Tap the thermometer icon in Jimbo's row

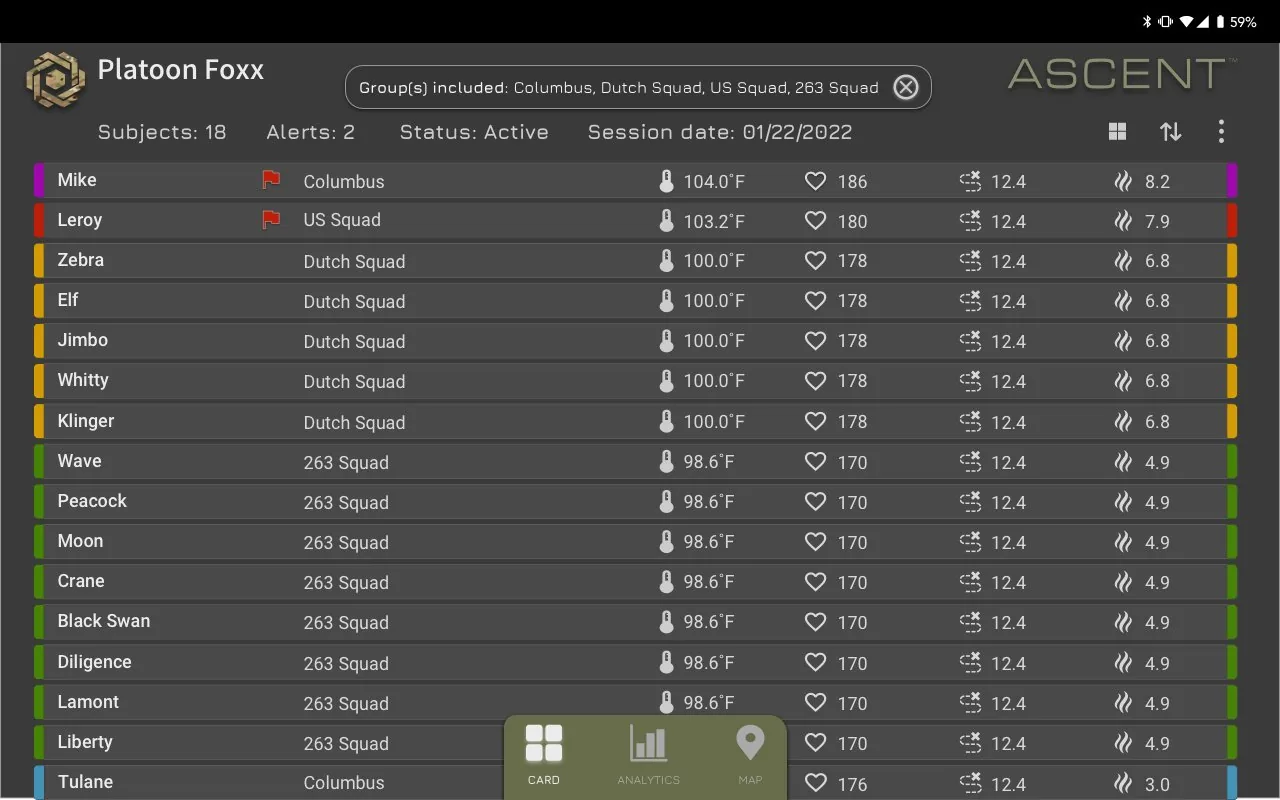point(667,341)
